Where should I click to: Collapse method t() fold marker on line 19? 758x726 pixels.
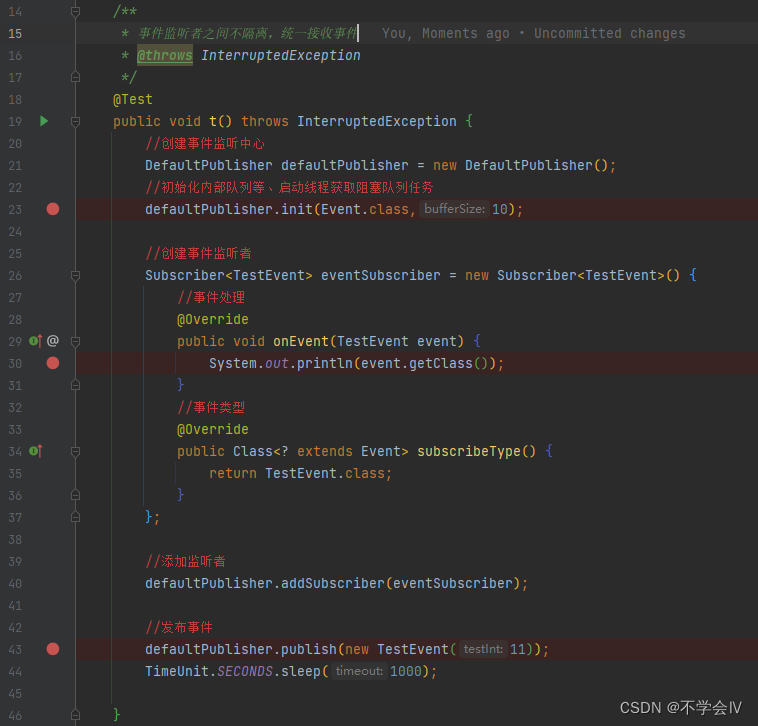click(x=75, y=121)
